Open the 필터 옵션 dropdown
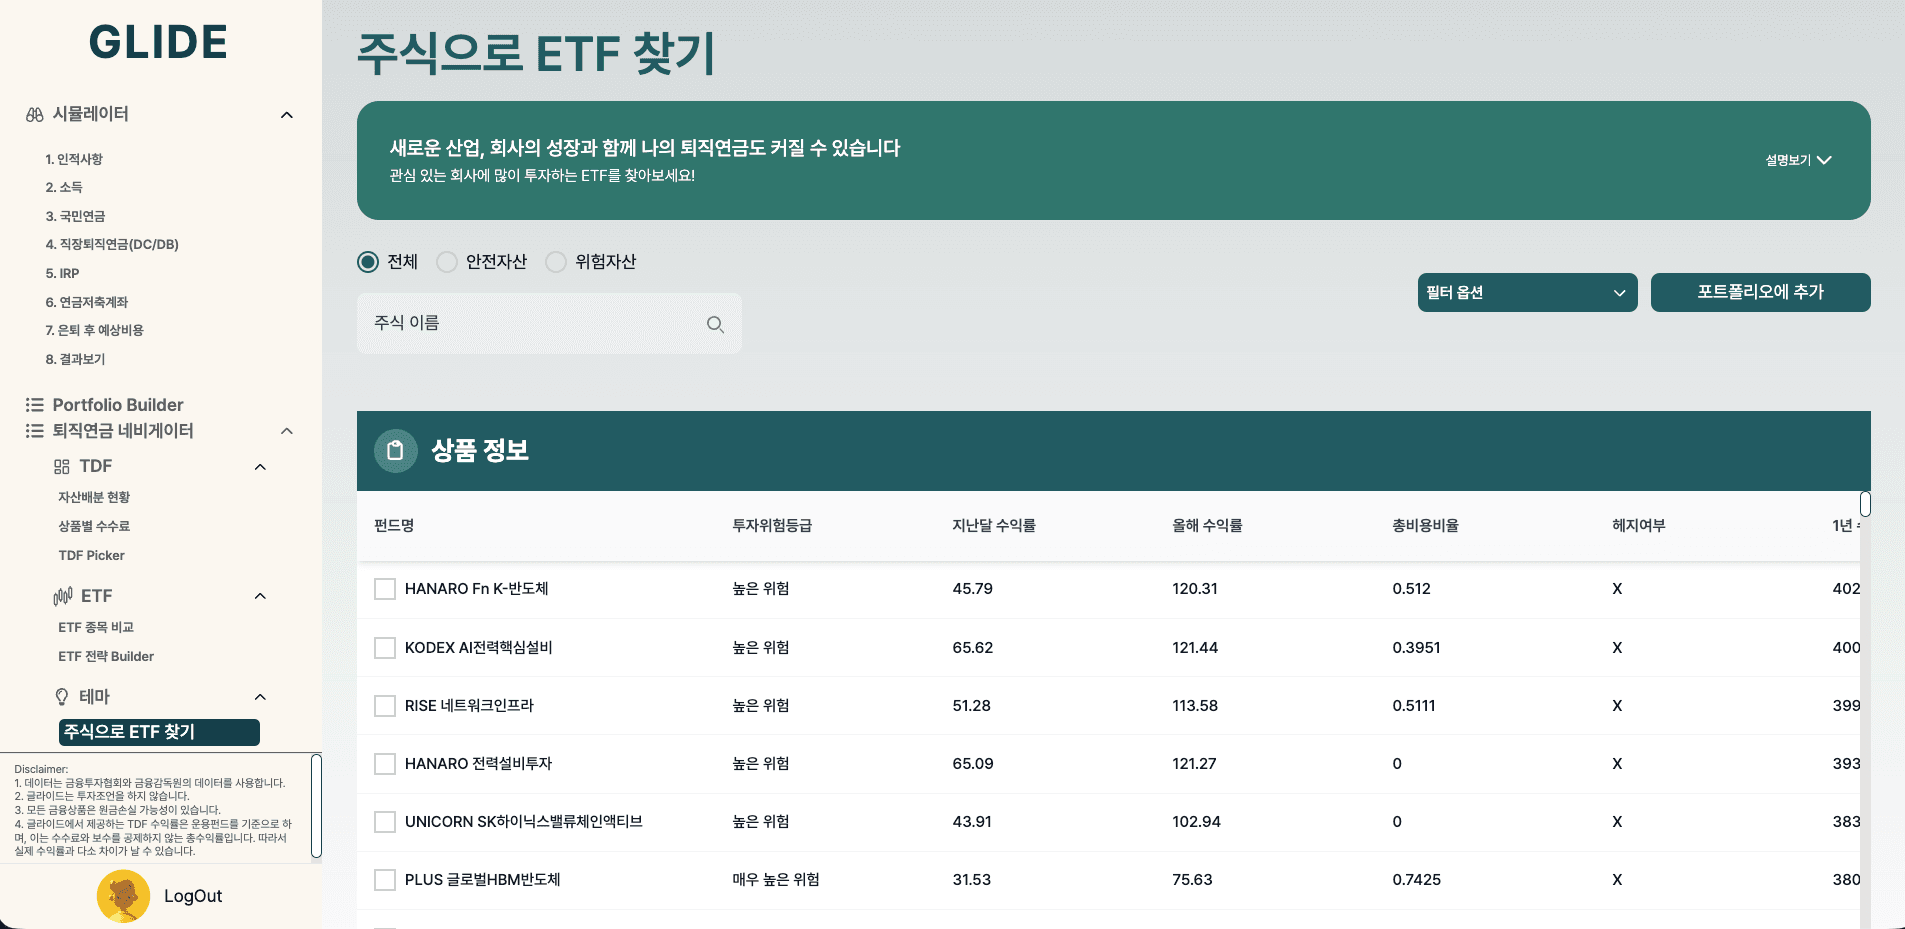Image resolution: width=1905 pixels, height=929 pixels. (1527, 293)
